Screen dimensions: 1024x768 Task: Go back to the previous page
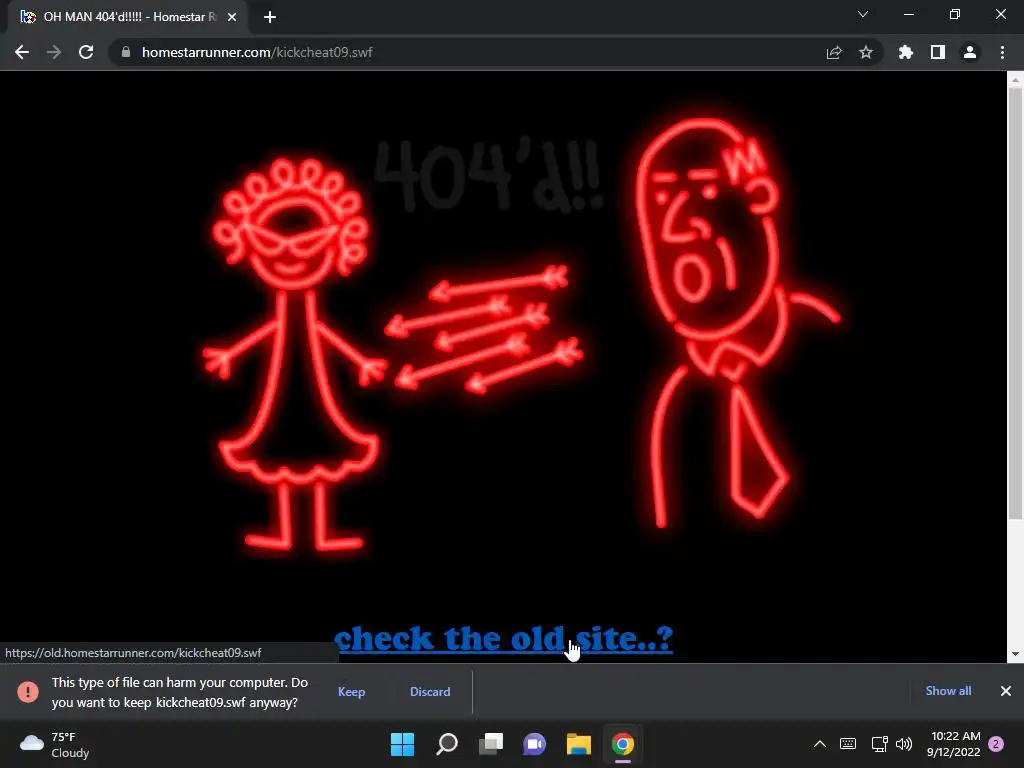pyautogui.click(x=22, y=52)
